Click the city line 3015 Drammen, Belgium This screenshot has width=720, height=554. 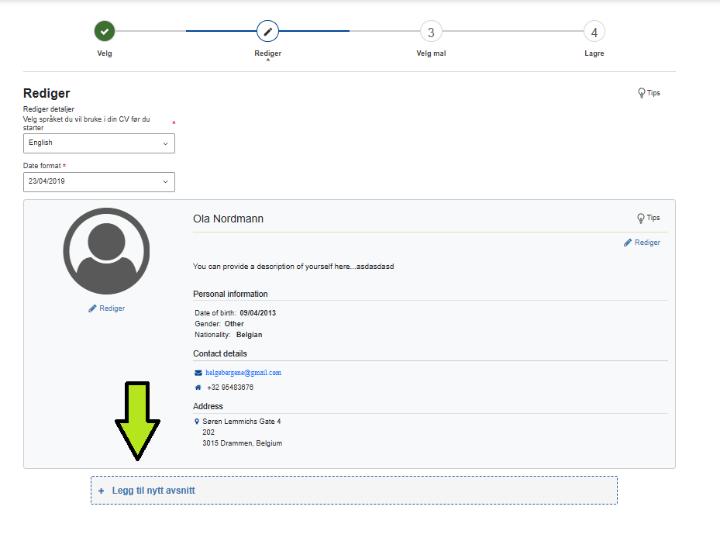242,443
